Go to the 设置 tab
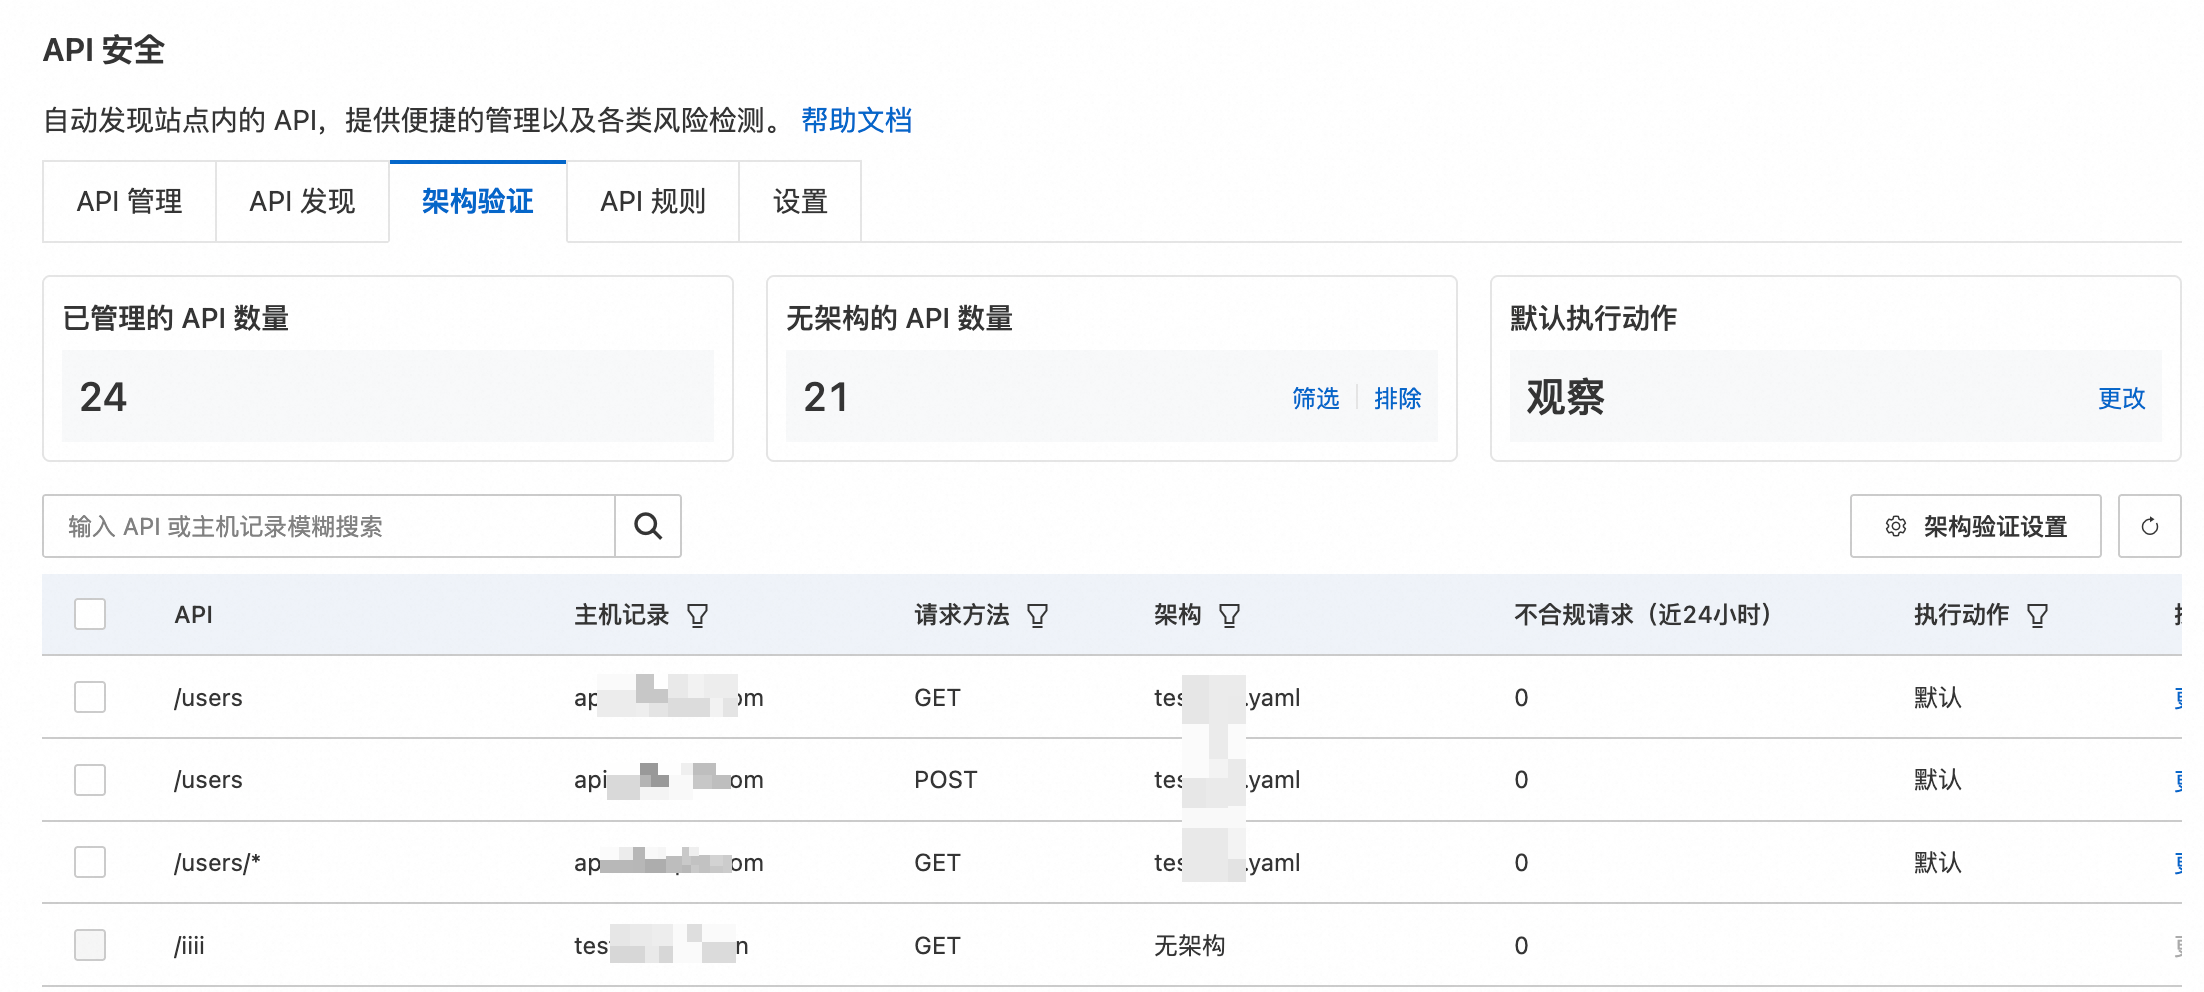Viewport: 2204px width, 992px height. click(800, 201)
